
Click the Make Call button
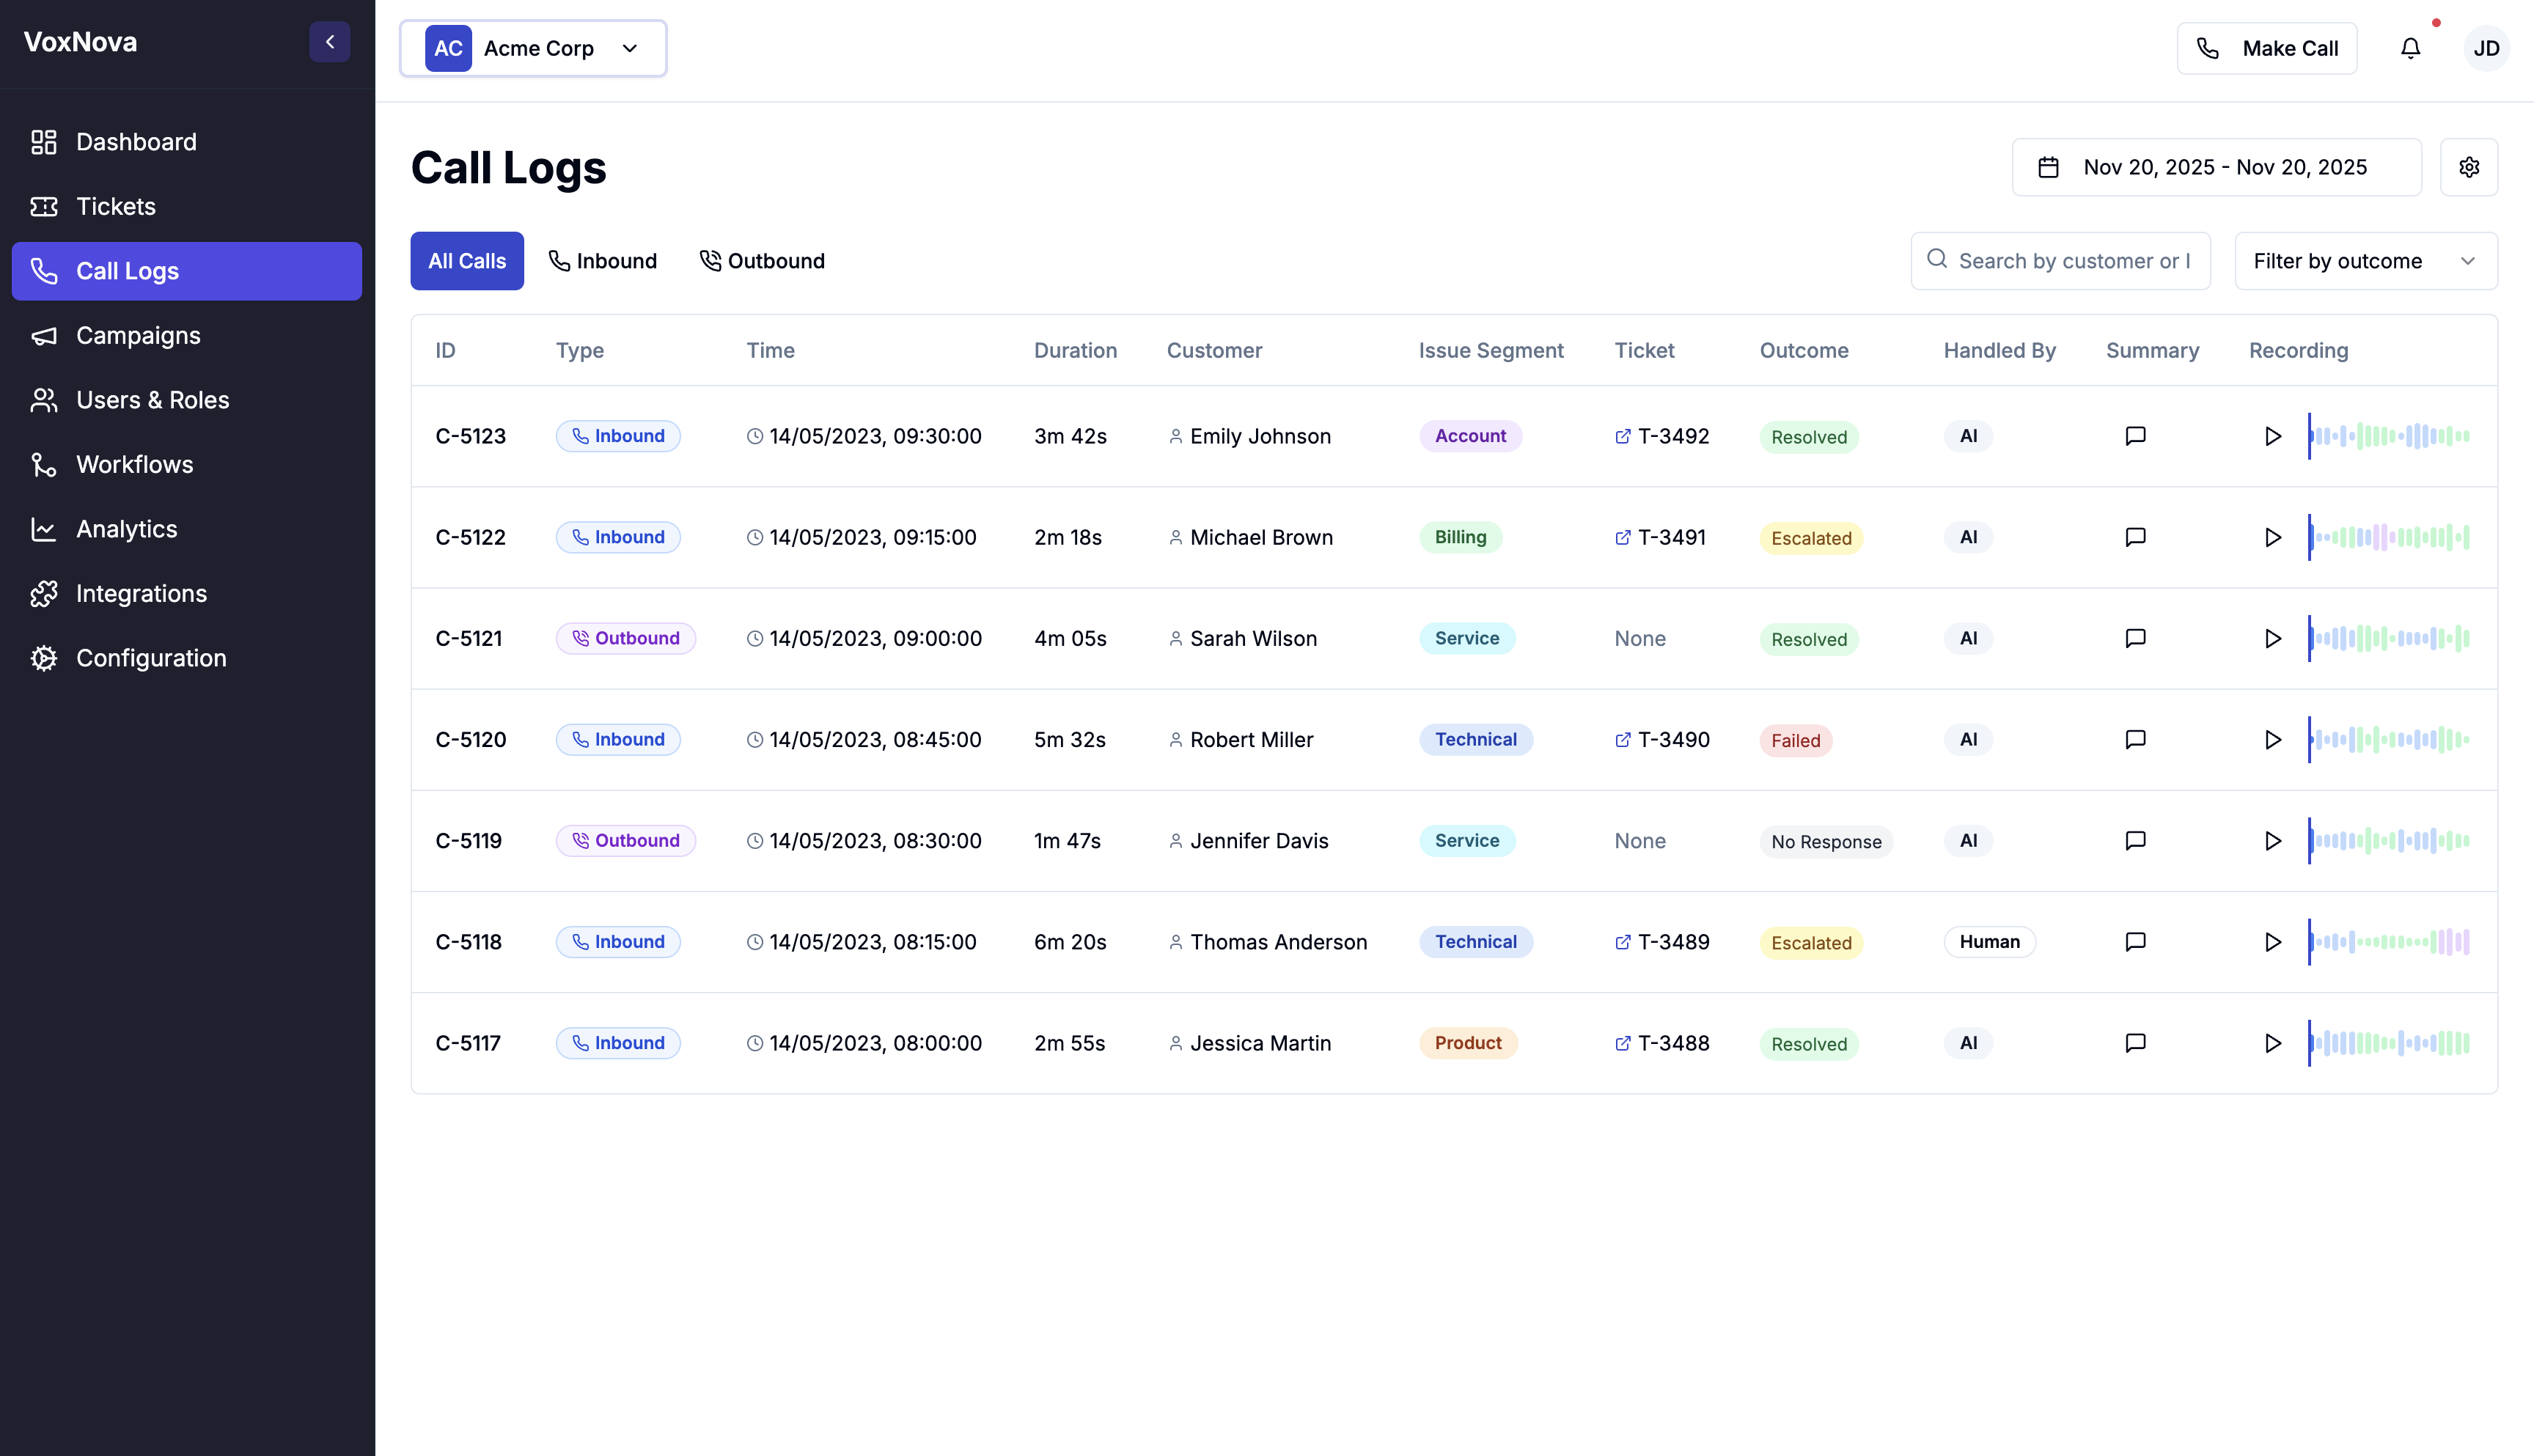pyautogui.click(x=2267, y=47)
